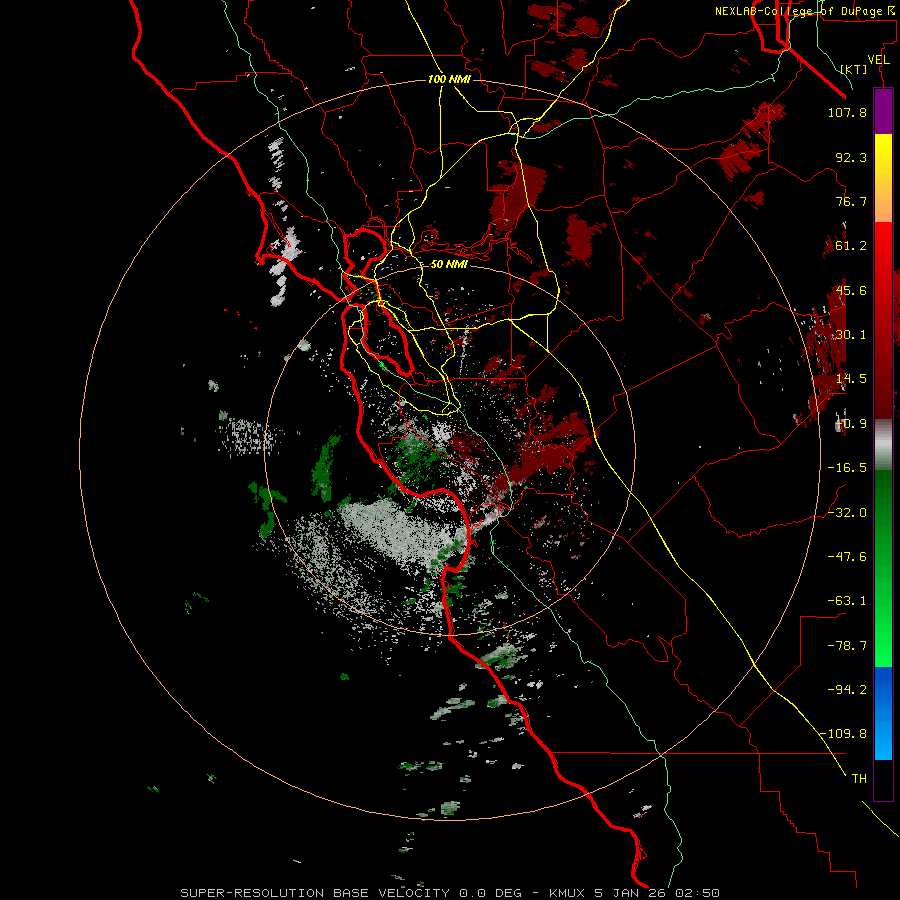Click the -32.0 legend value
The width and height of the screenshot is (900, 900).
(847, 513)
